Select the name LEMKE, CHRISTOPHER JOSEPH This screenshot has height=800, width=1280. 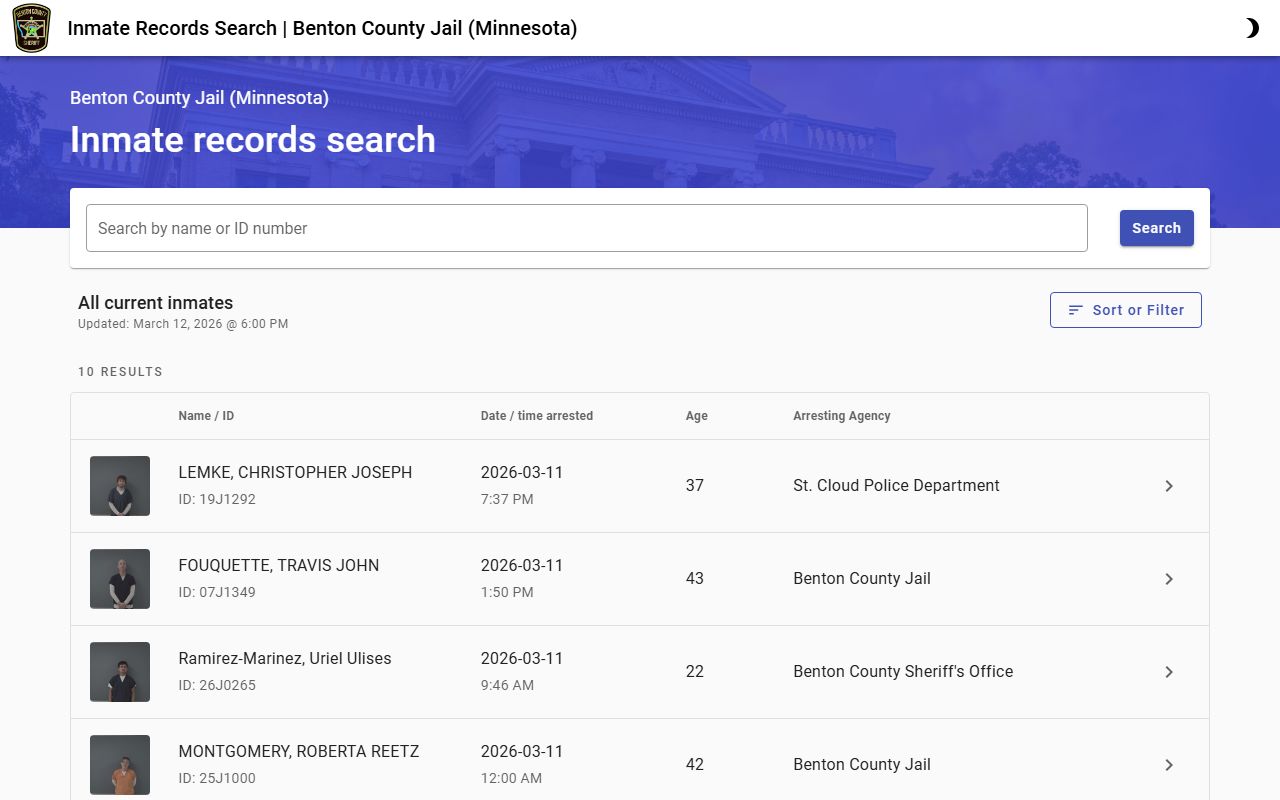tap(295, 472)
